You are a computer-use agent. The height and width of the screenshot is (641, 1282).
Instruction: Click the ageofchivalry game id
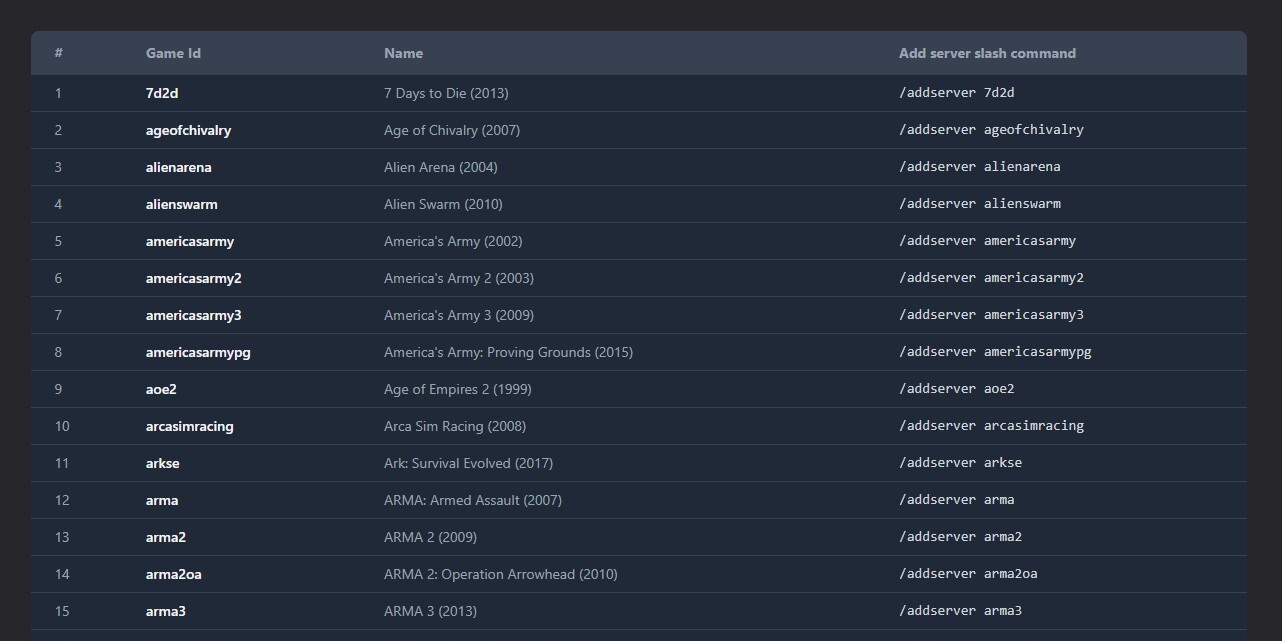[188, 130]
